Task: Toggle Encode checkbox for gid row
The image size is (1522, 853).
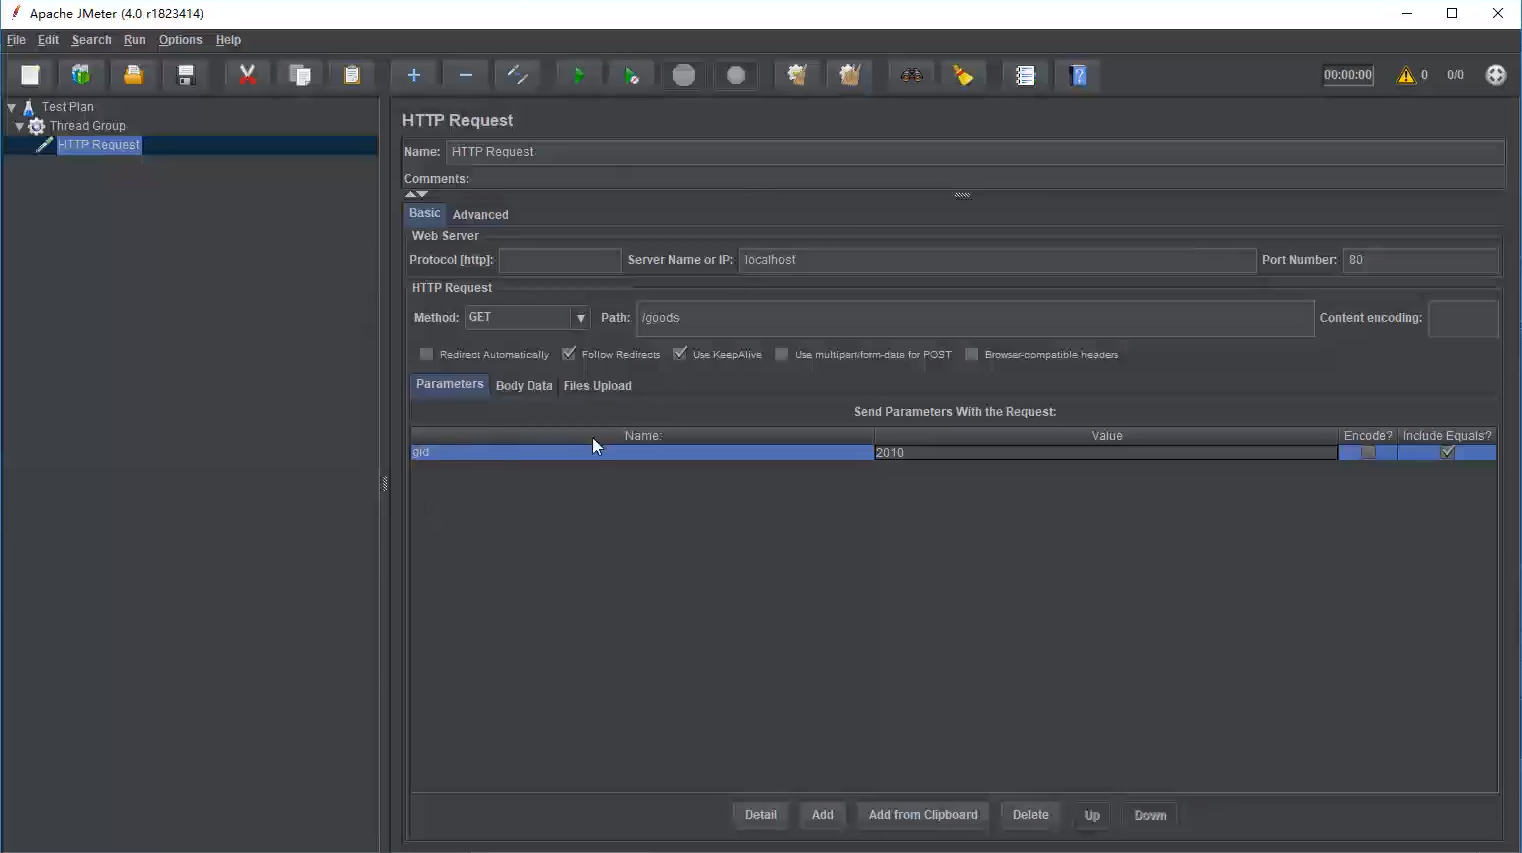Action: pyautogui.click(x=1368, y=453)
